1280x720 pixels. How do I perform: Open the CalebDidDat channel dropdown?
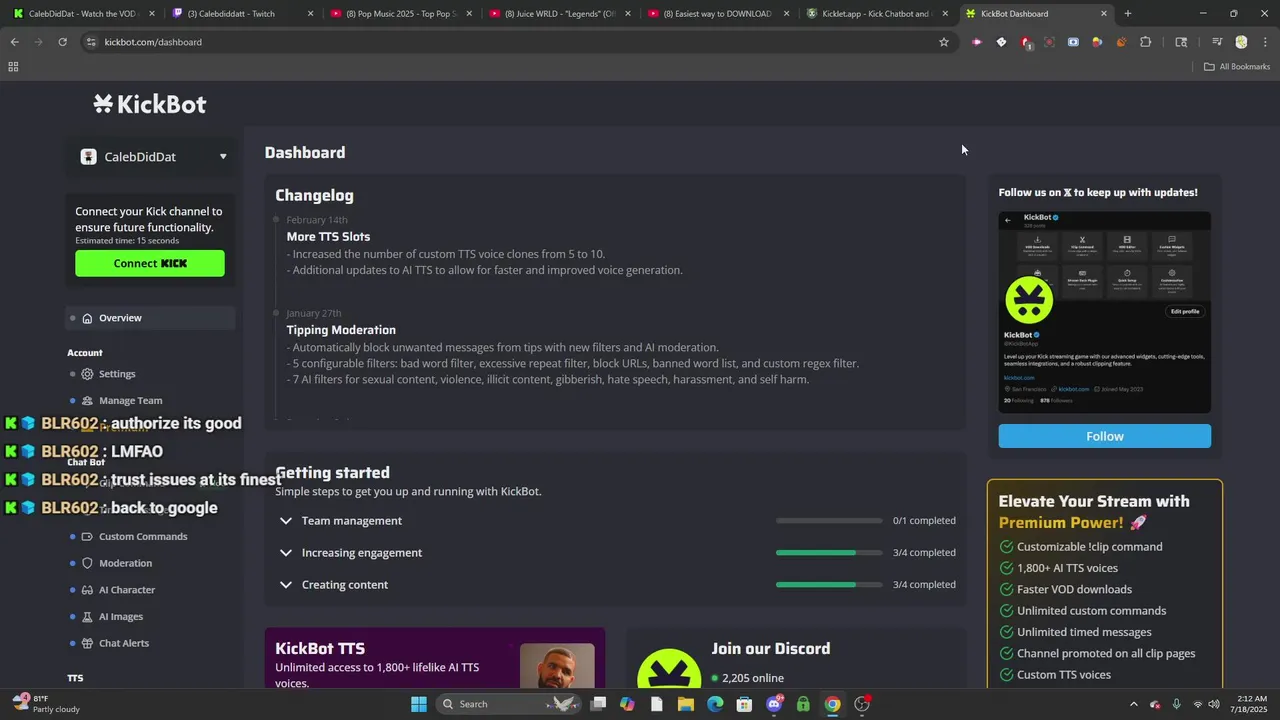coord(152,157)
